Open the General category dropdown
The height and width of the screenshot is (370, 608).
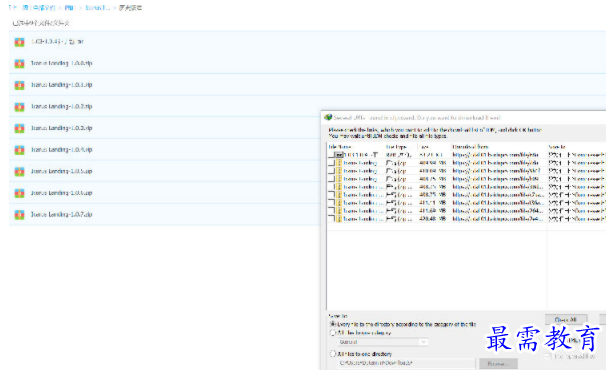[x=383, y=342]
